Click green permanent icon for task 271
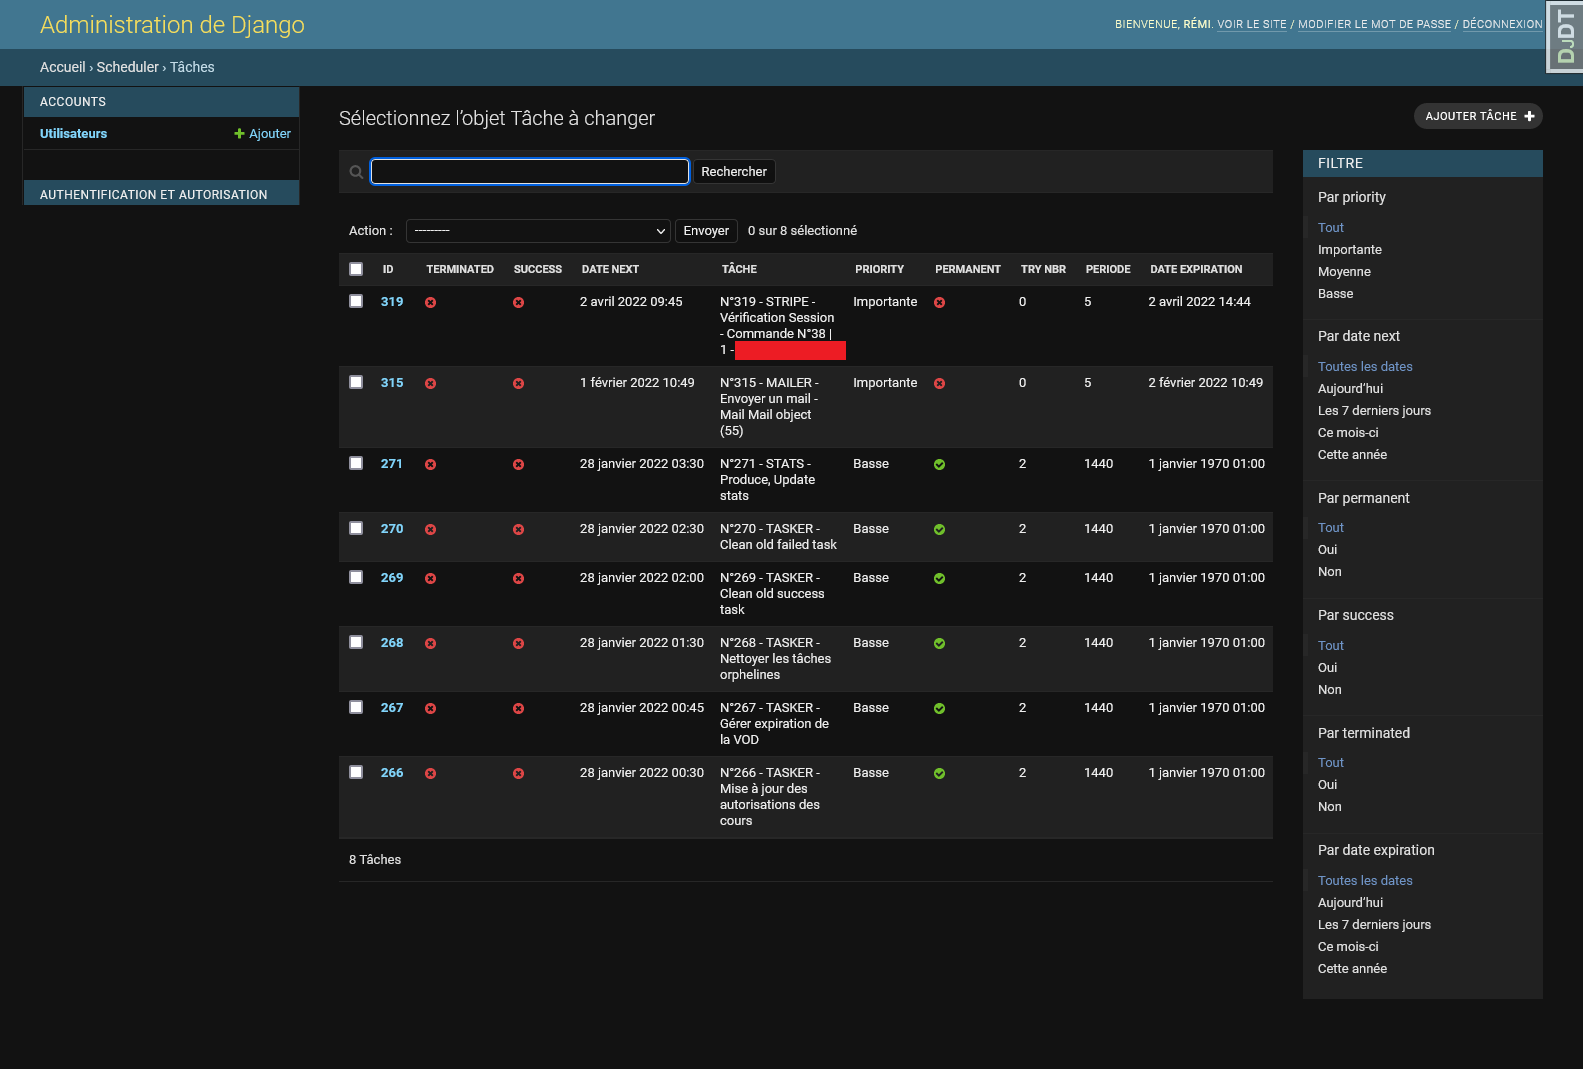This screenshot has height=1069, width=1583. coord(939,465)
